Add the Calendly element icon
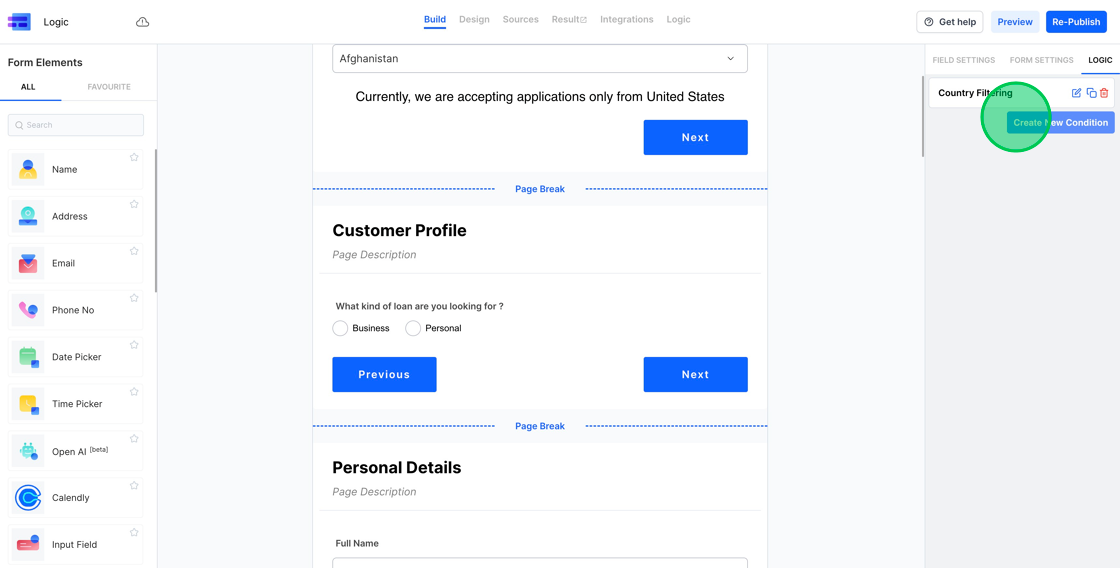This screenshot has height=568, width=1120. [28, 497]
